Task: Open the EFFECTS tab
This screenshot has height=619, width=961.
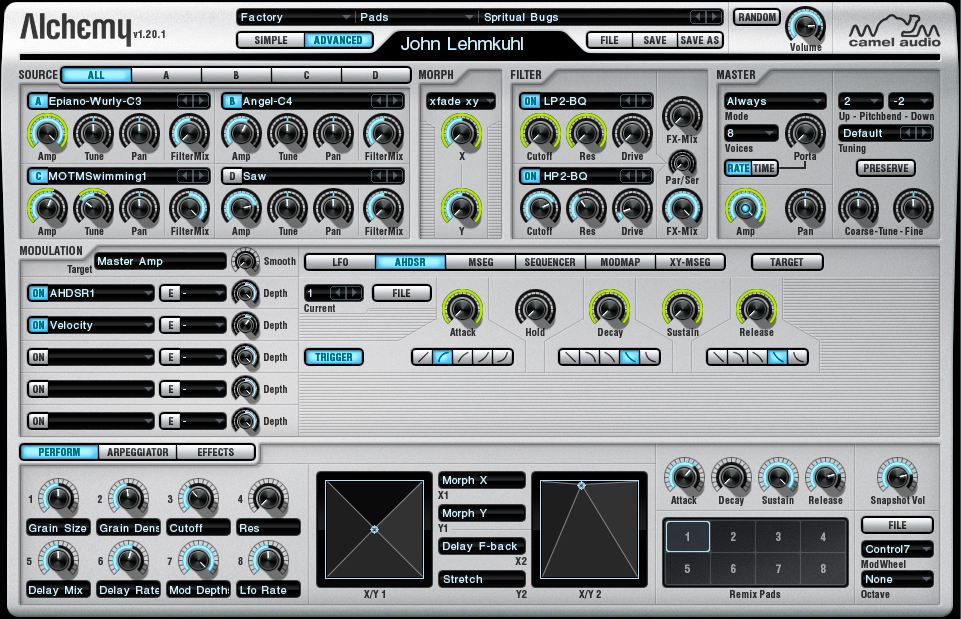Action: (216, 452)
